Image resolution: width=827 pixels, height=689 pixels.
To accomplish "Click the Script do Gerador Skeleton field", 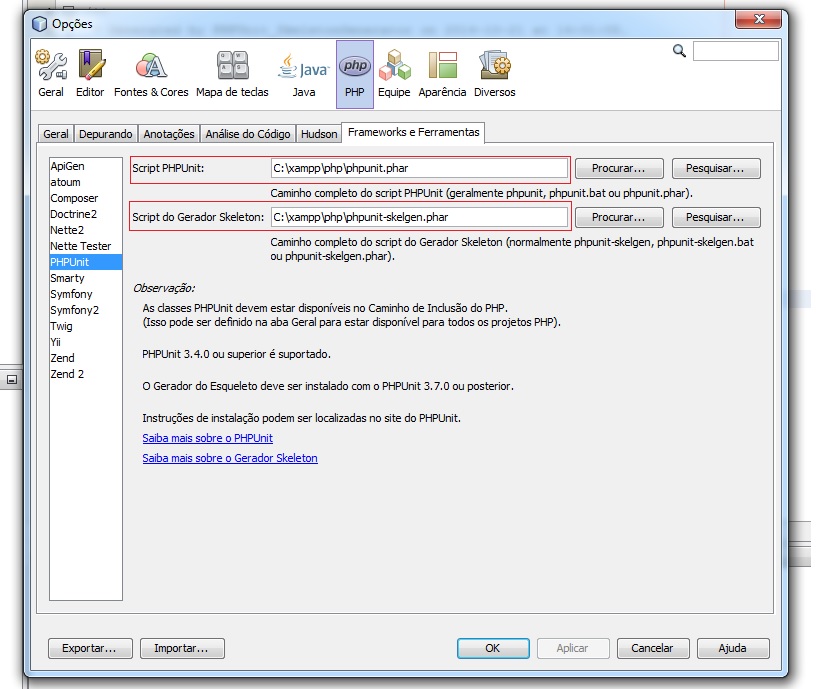I will tap(419, 217).
